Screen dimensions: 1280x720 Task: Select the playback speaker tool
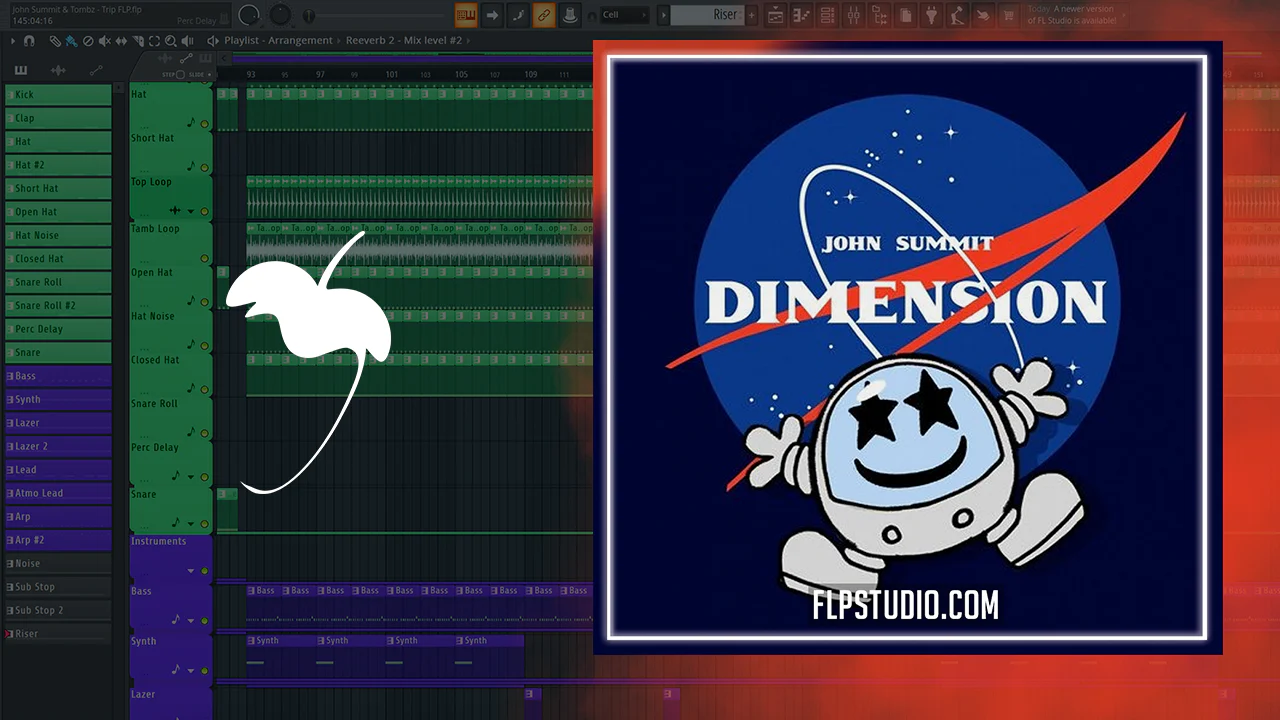(x=187, y=41)
